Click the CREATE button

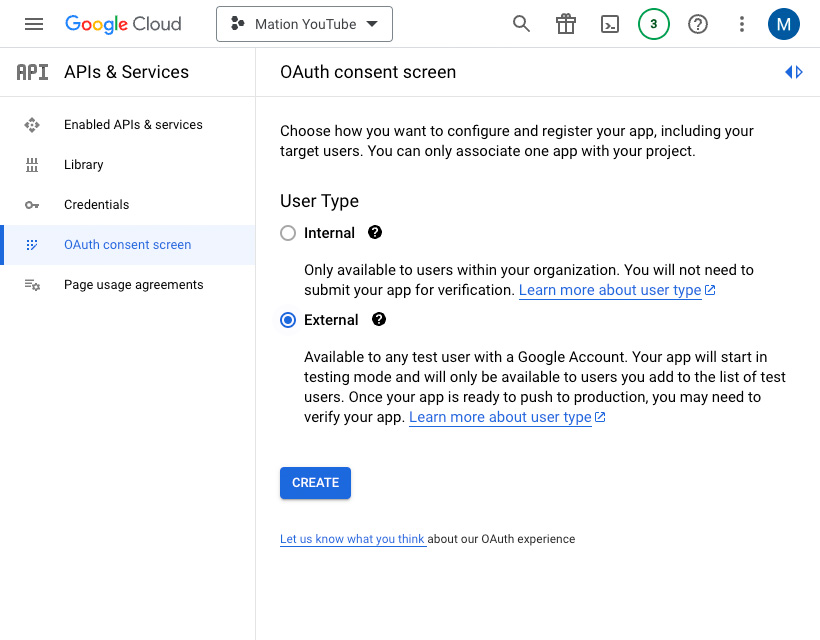pos(315,483)
